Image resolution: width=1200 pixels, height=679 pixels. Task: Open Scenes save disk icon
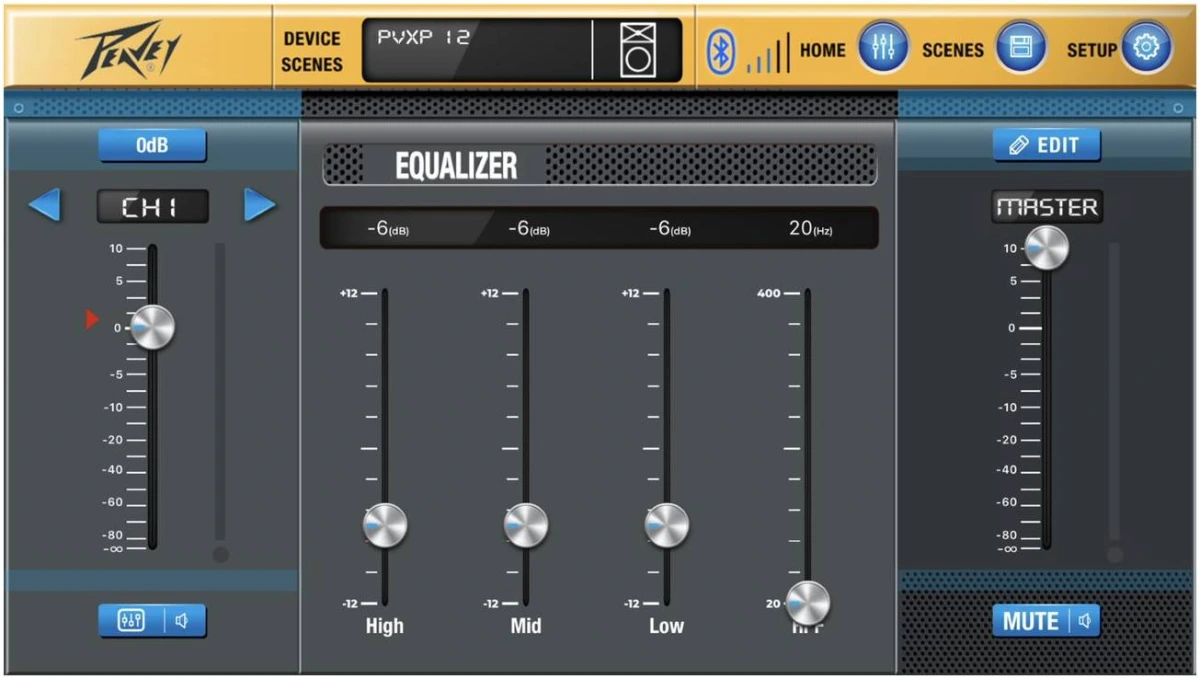tap(1020, 49)
